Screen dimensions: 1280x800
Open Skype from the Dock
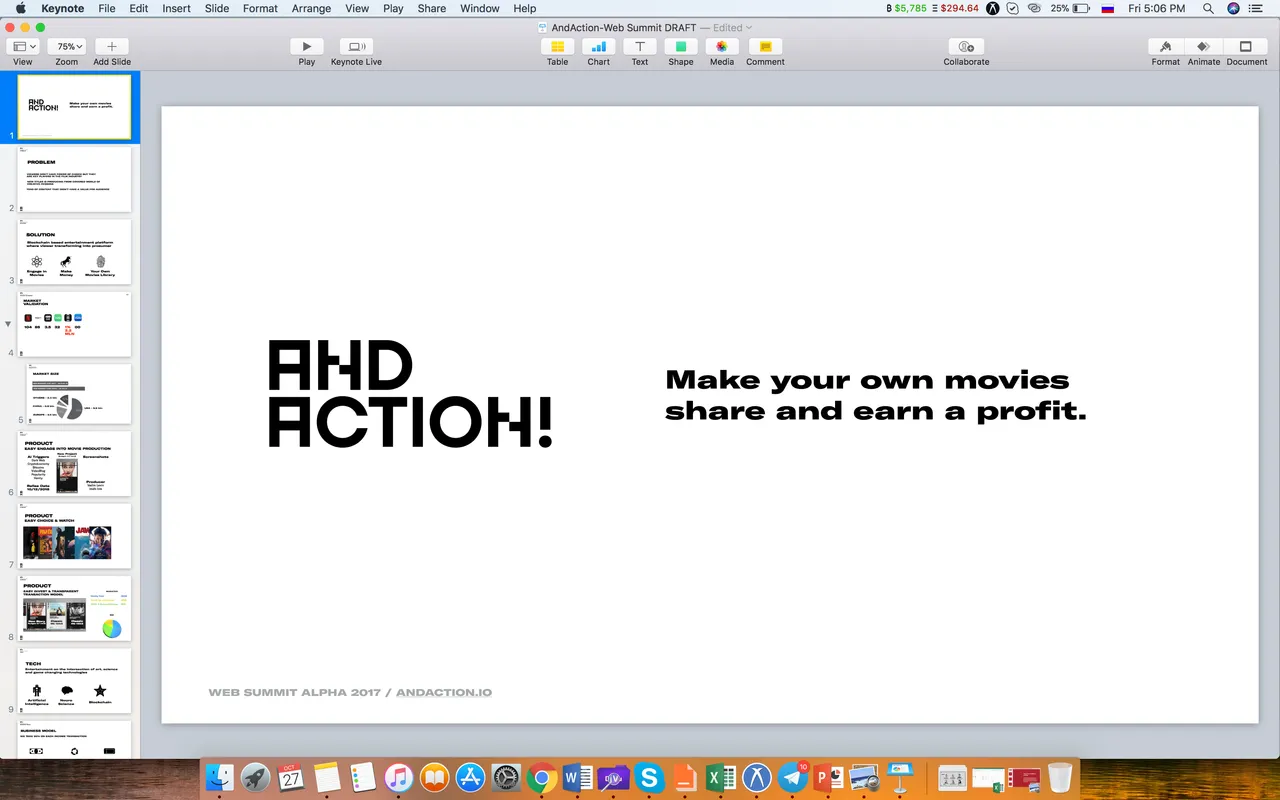click(650, 777)
